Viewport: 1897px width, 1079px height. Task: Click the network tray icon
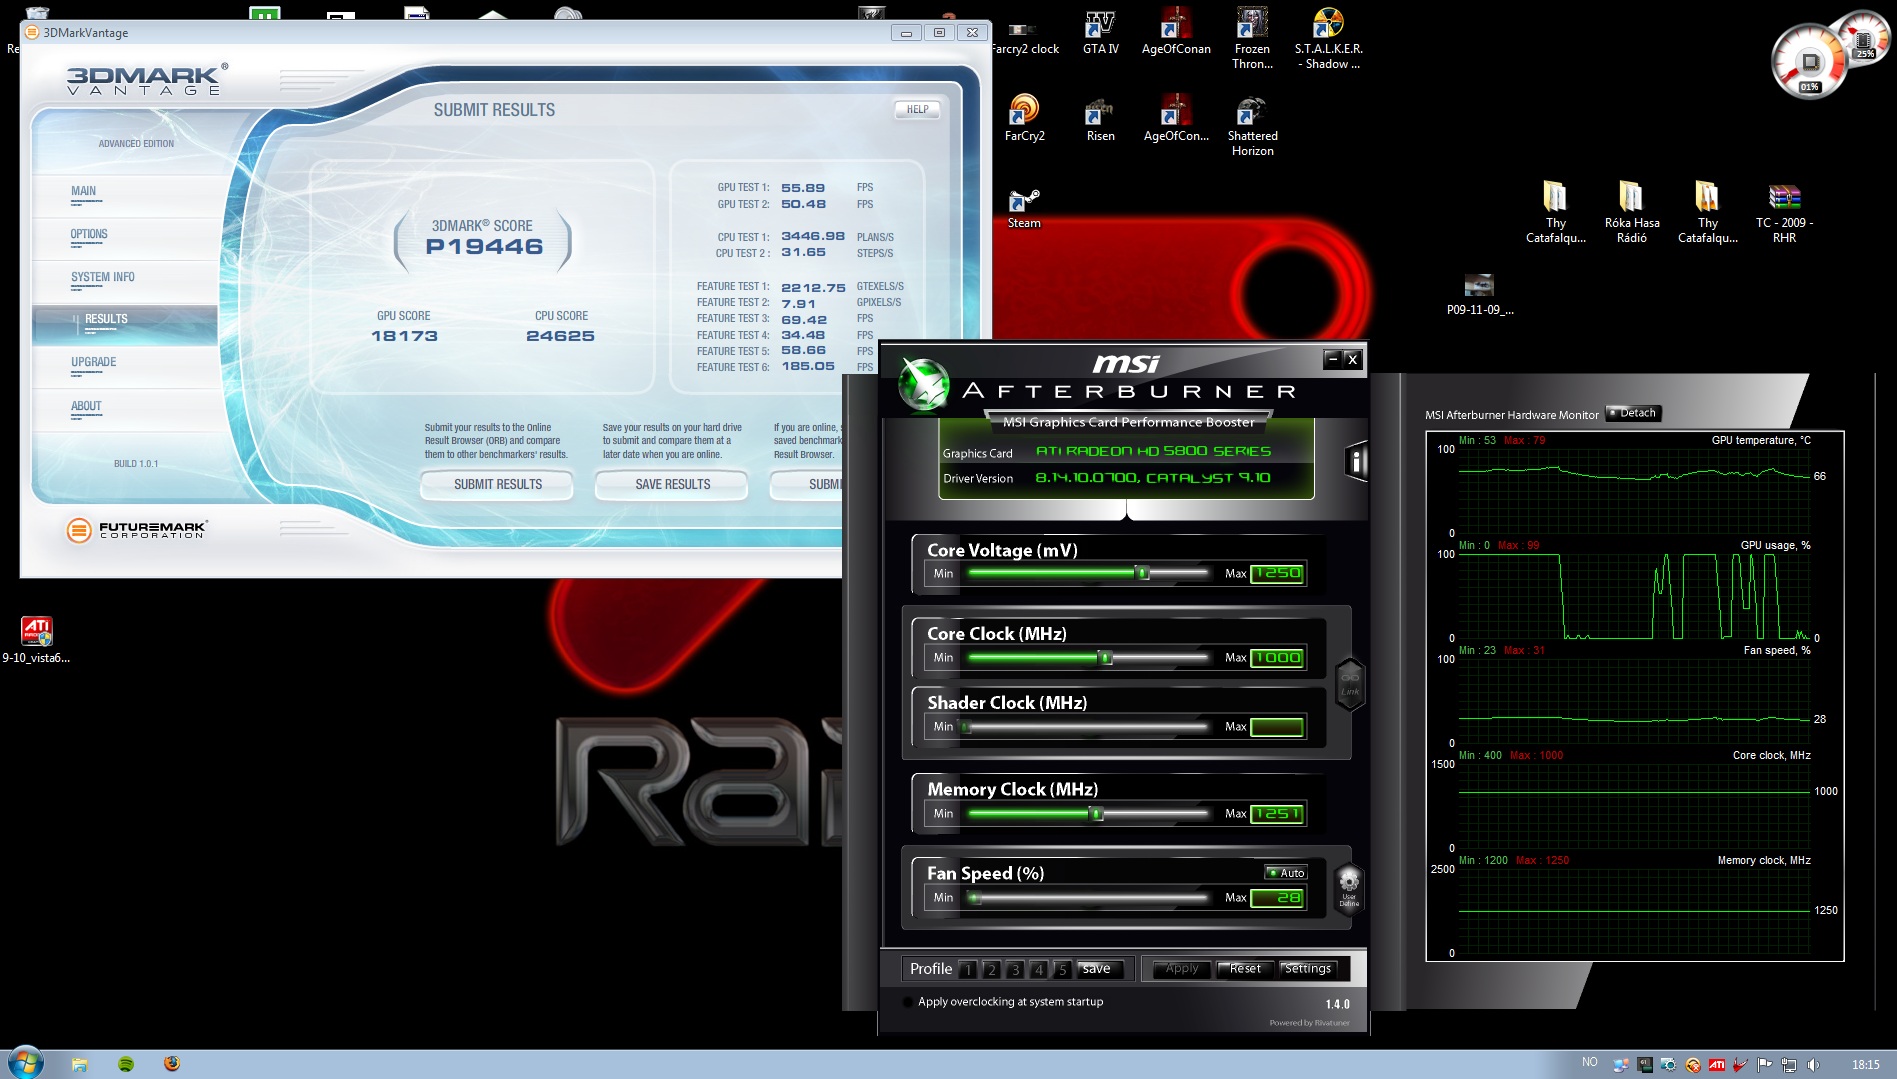pyautogui.click(x=1789, y=1064)
